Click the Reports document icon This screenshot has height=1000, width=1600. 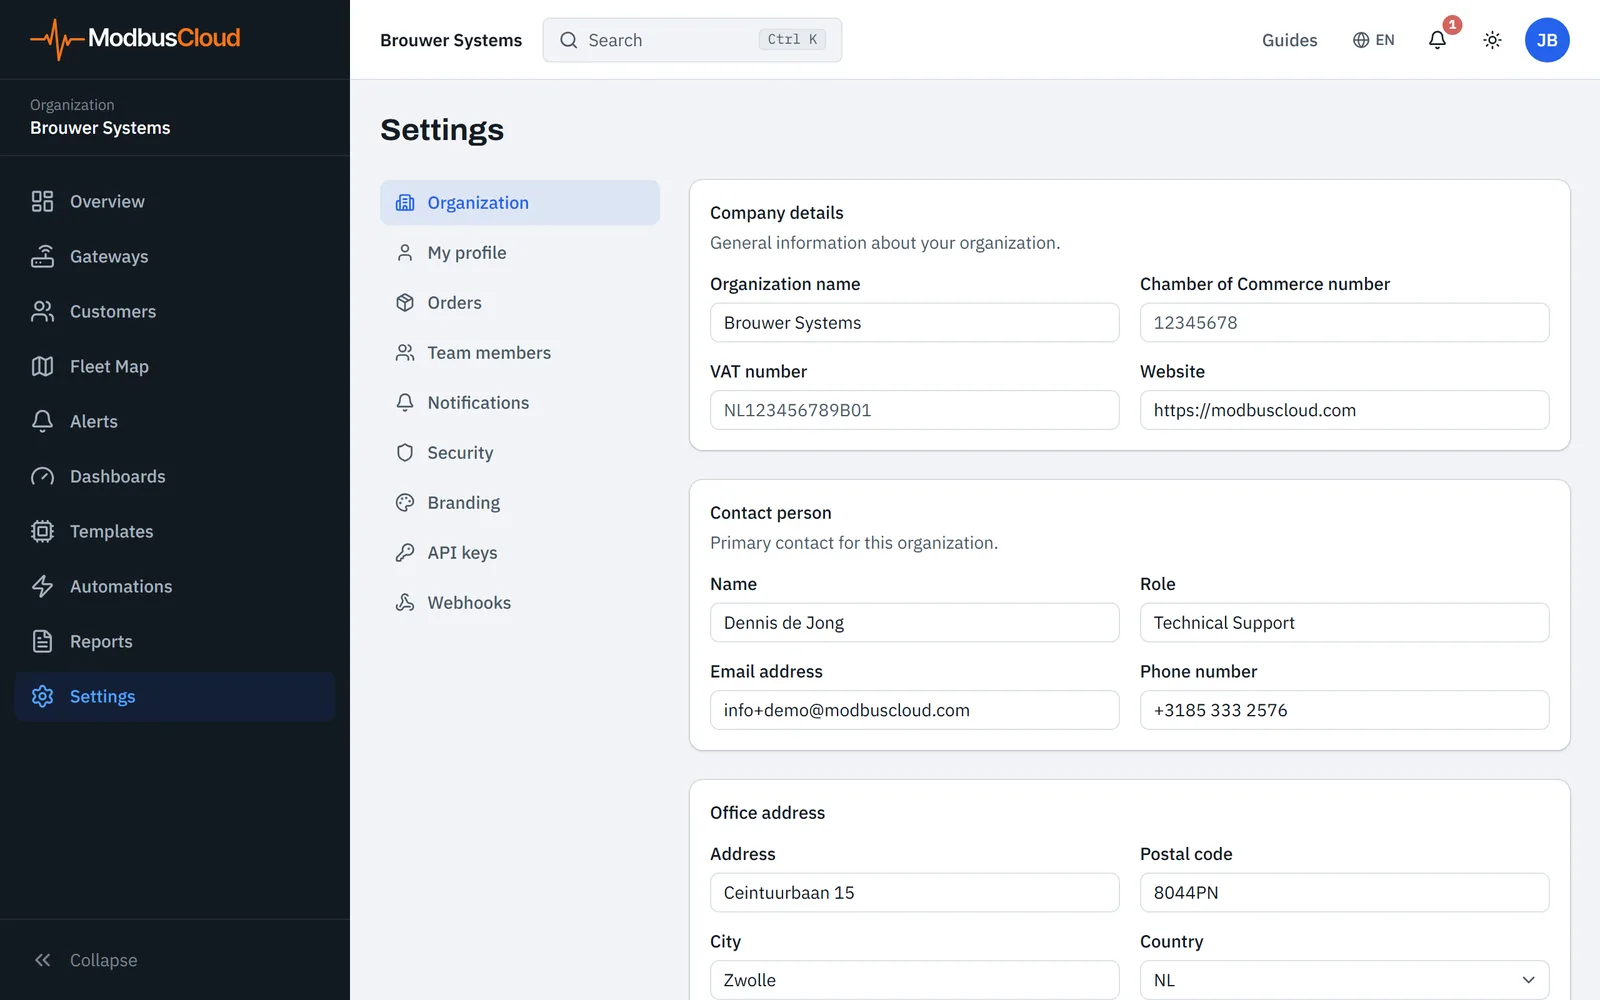(x=42, y=641)
